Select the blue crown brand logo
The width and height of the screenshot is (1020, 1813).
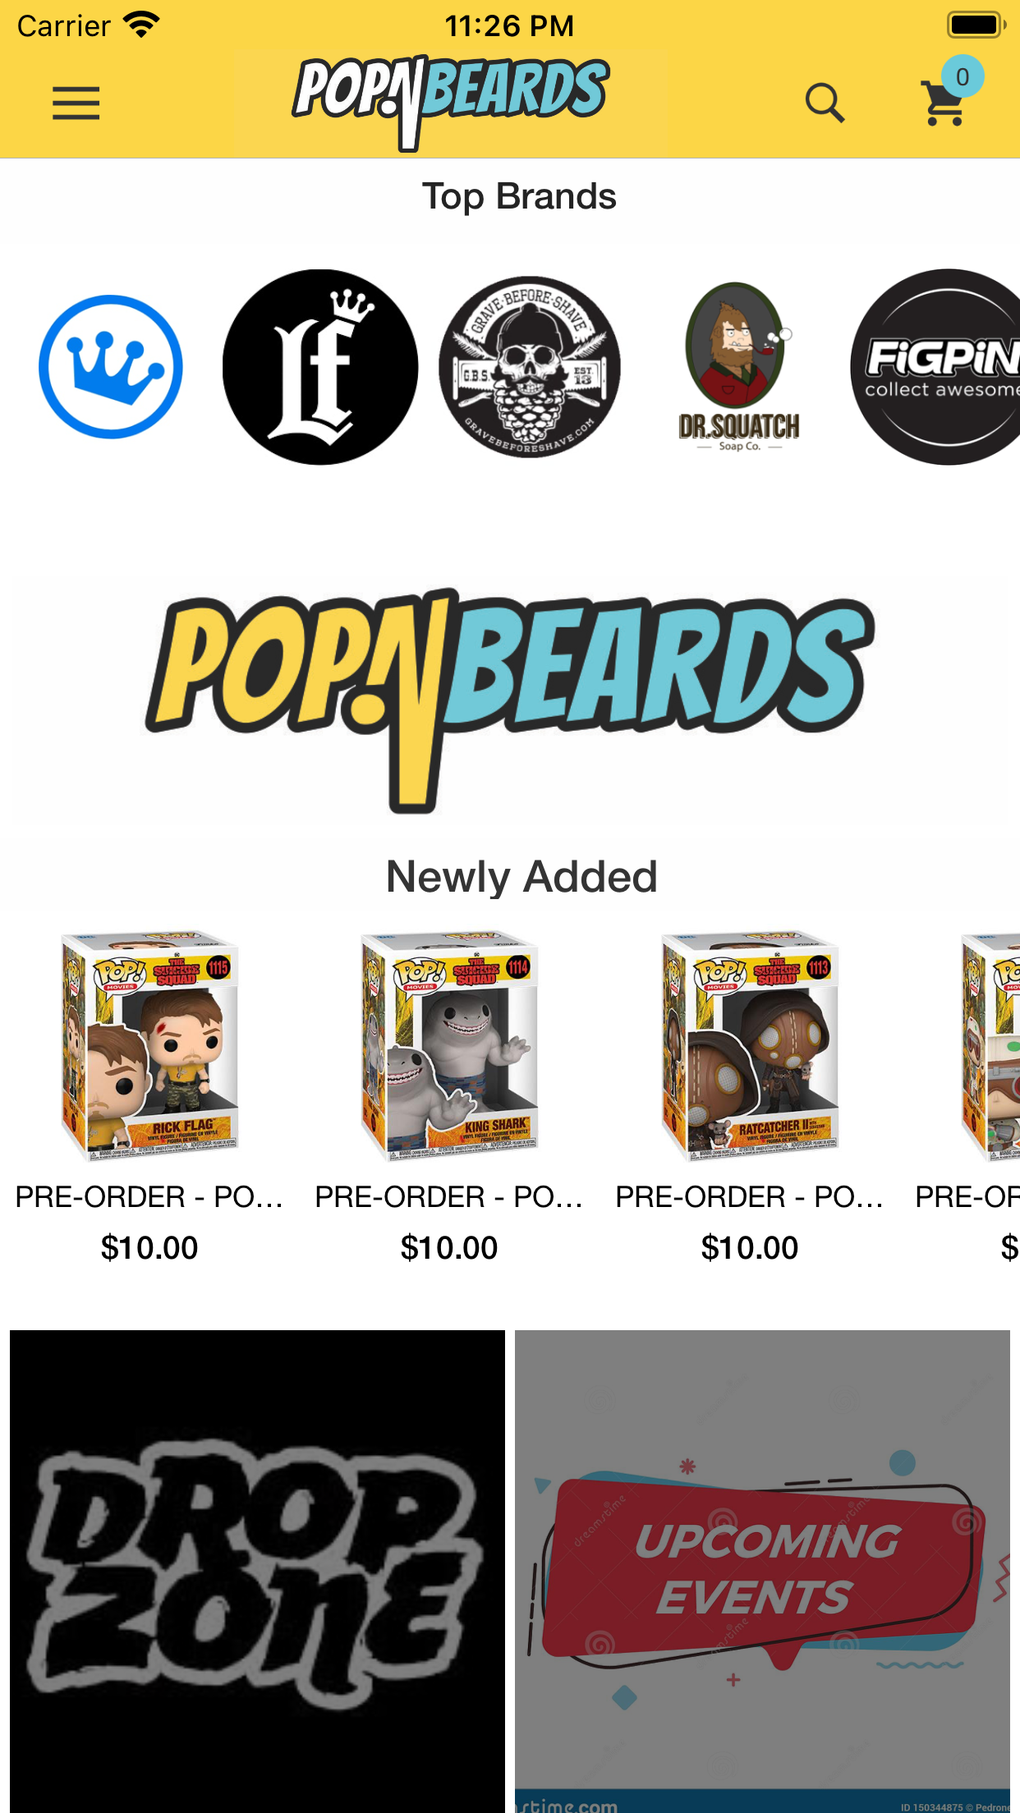[111, 367]
